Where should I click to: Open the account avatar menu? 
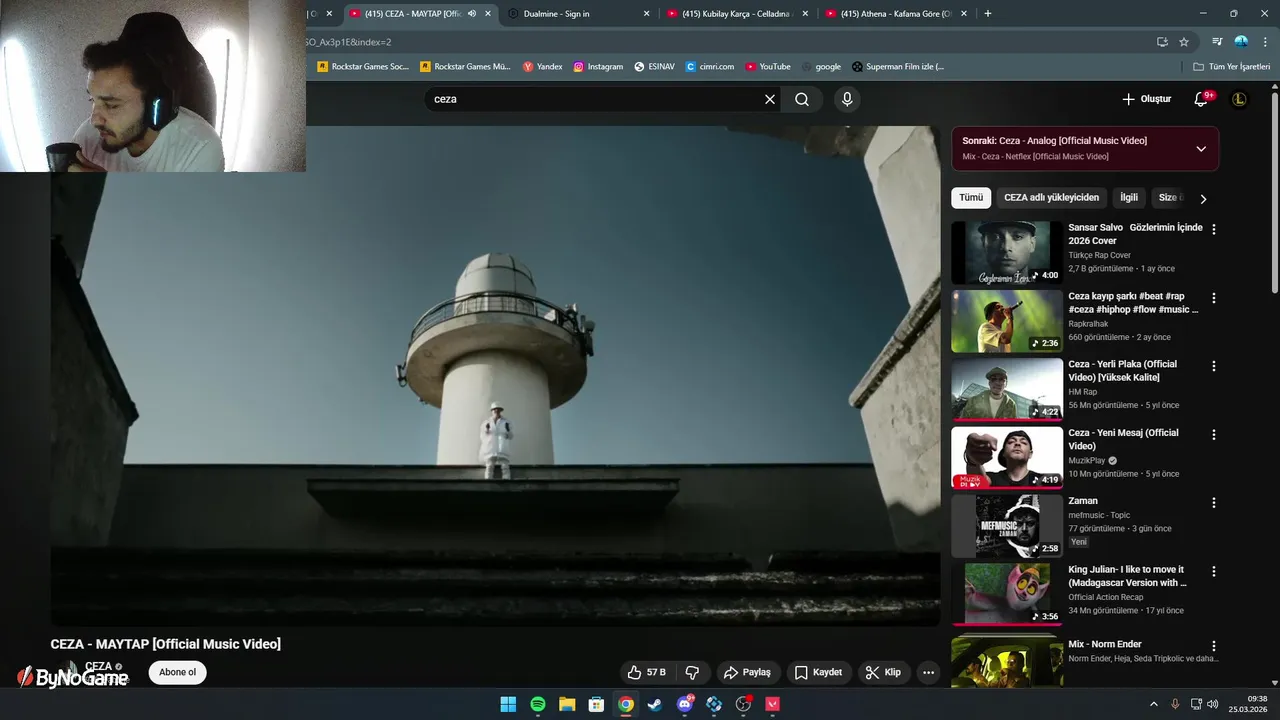click(x=1239, y=99)
